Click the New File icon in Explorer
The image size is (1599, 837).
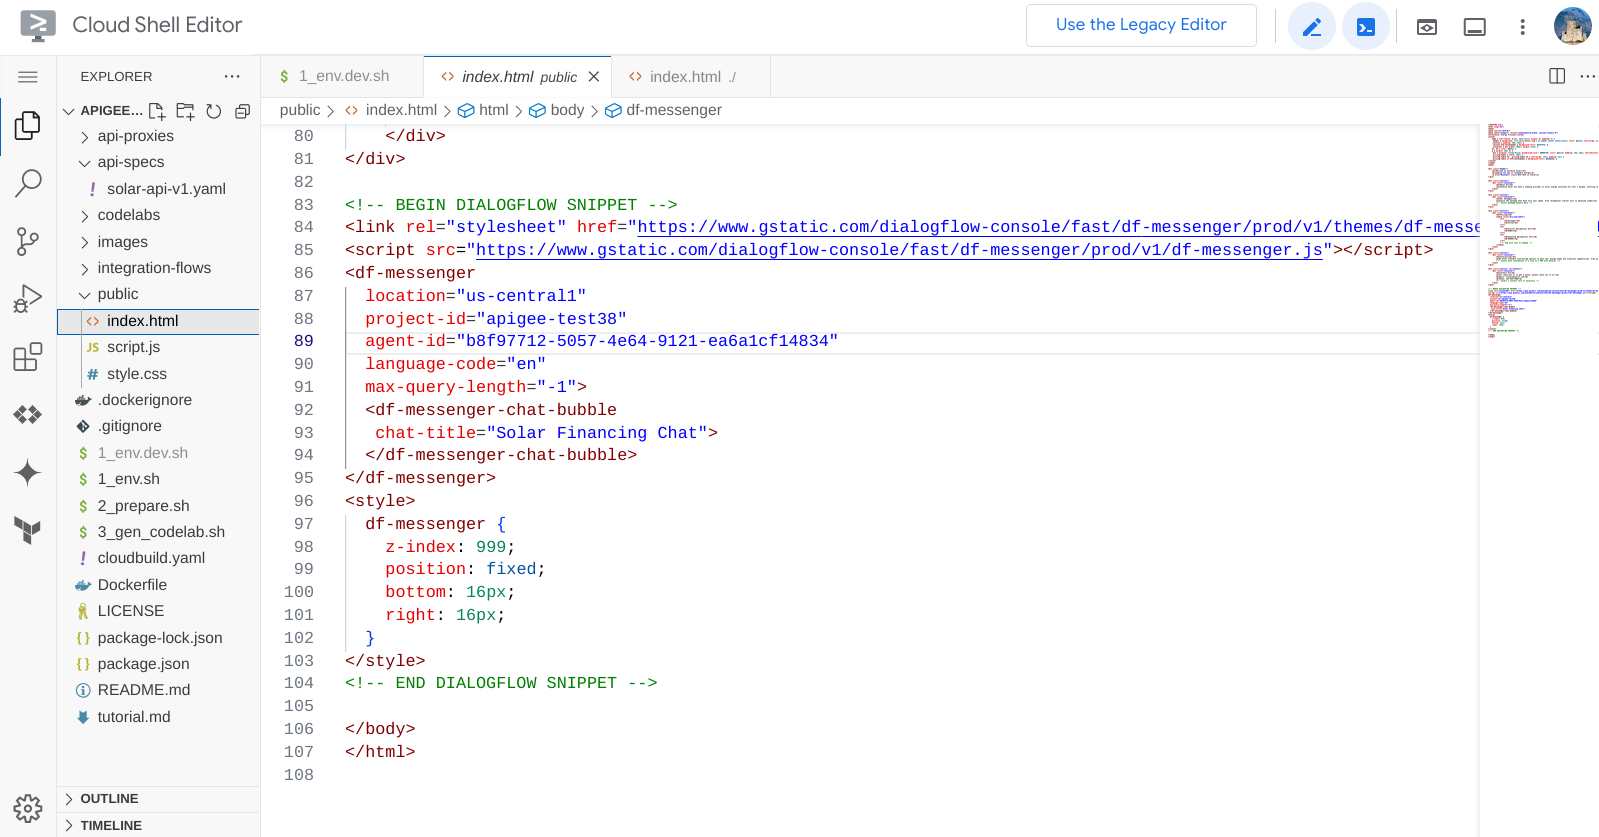pos(157,111)
